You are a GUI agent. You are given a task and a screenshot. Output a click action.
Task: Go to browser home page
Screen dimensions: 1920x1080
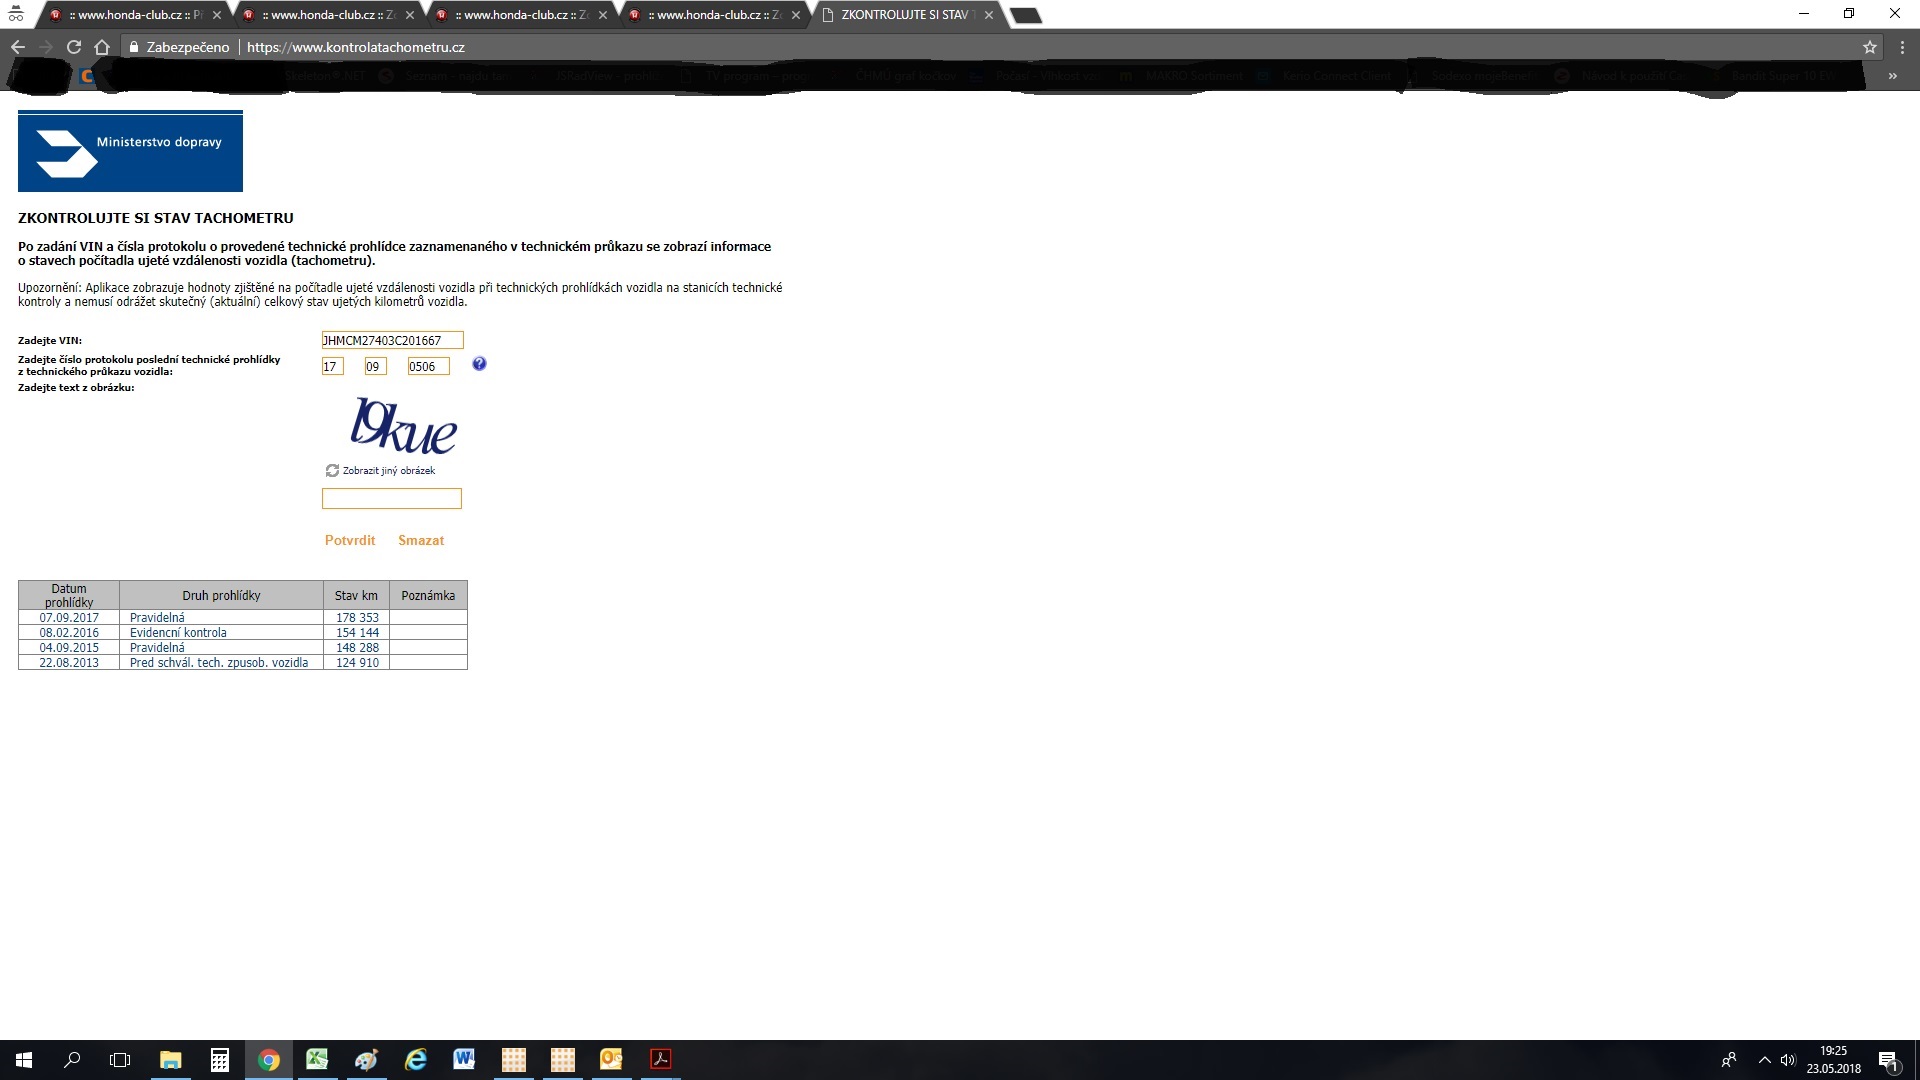click(101, 47)
